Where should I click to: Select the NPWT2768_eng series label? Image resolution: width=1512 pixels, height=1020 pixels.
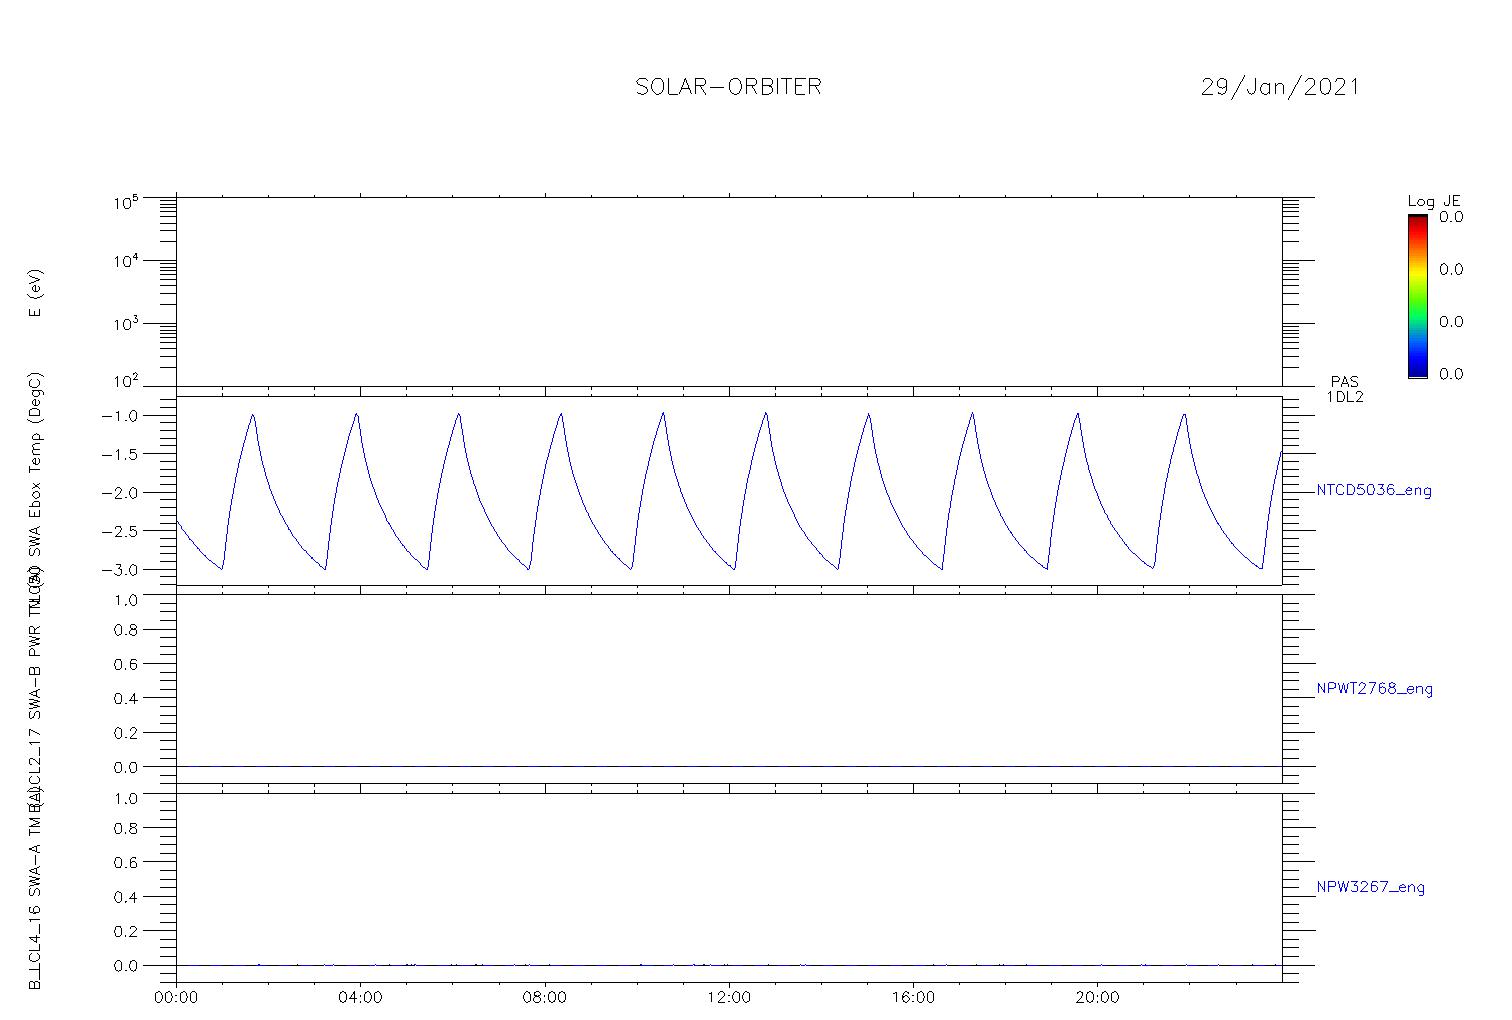(x=1375, y=689)
